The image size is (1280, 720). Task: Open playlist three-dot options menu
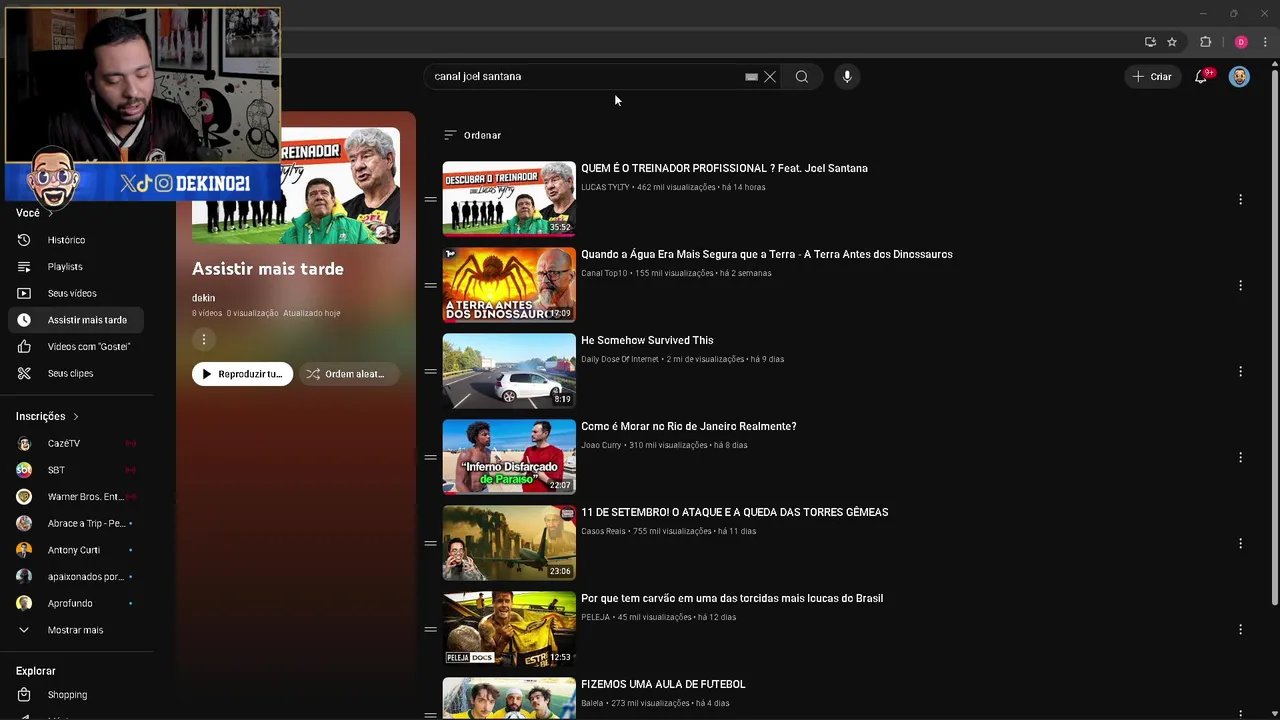(x=203, y=340)
